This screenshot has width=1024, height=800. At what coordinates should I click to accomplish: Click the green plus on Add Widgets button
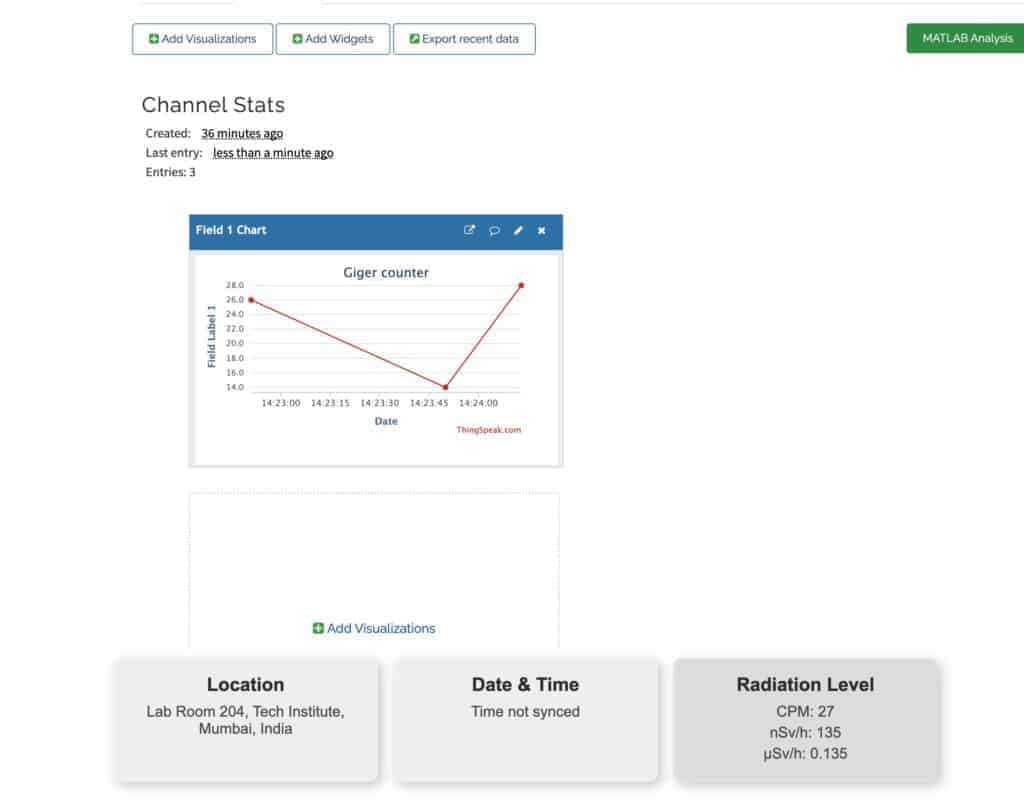[x=297, y=39]
